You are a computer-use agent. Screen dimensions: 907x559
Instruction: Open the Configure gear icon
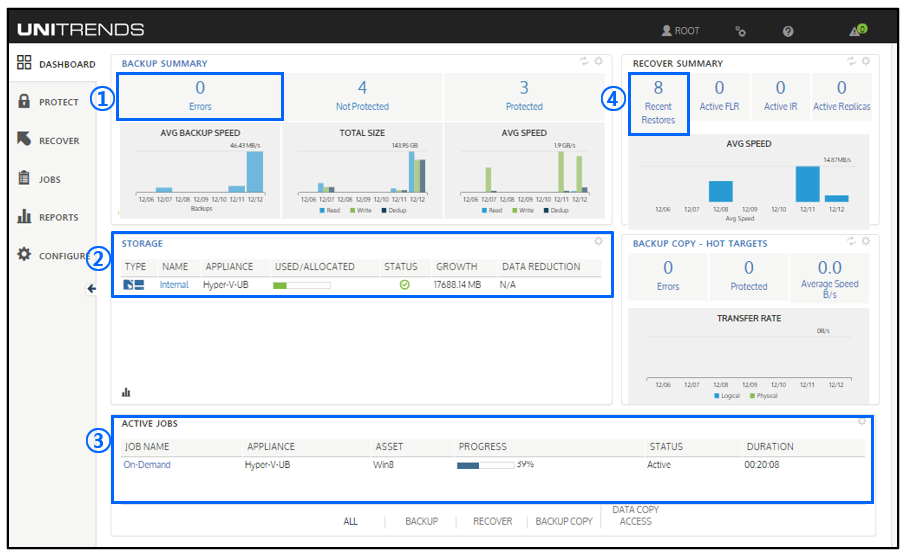point(24,254)
